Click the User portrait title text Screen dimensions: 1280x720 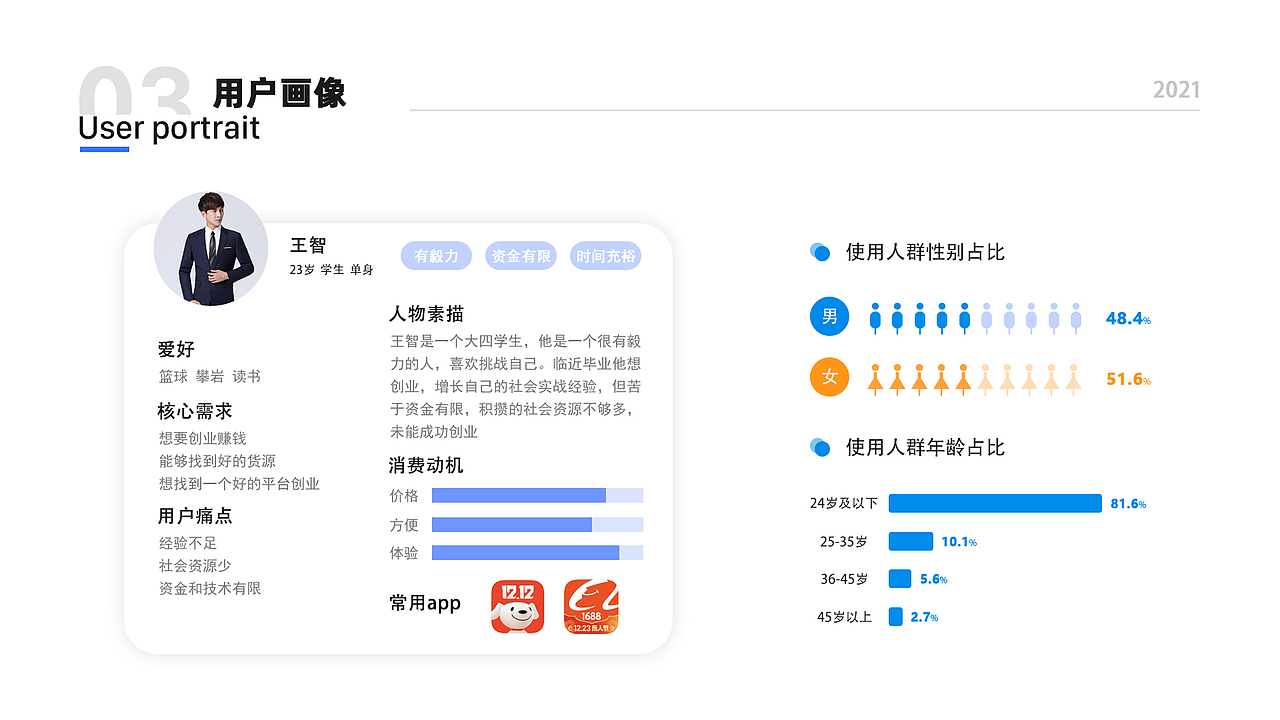(x=168, y=128)
